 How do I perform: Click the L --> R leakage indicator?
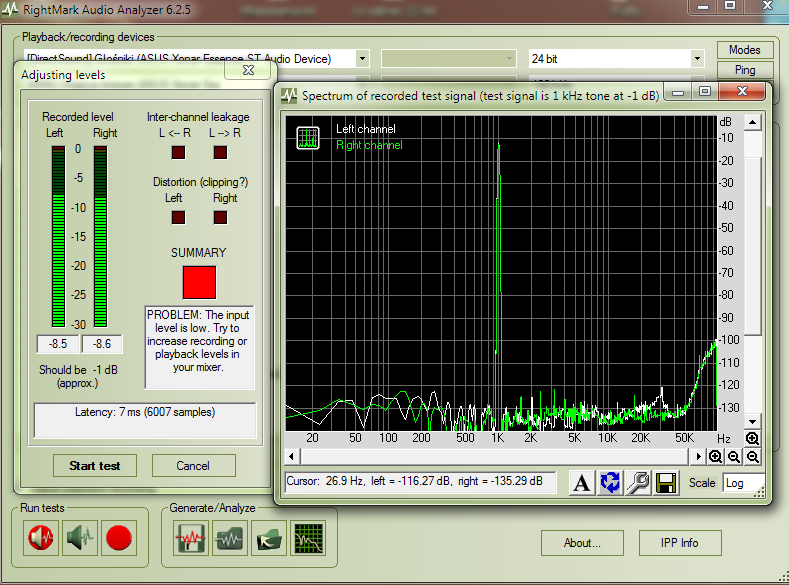click(220, 152)
